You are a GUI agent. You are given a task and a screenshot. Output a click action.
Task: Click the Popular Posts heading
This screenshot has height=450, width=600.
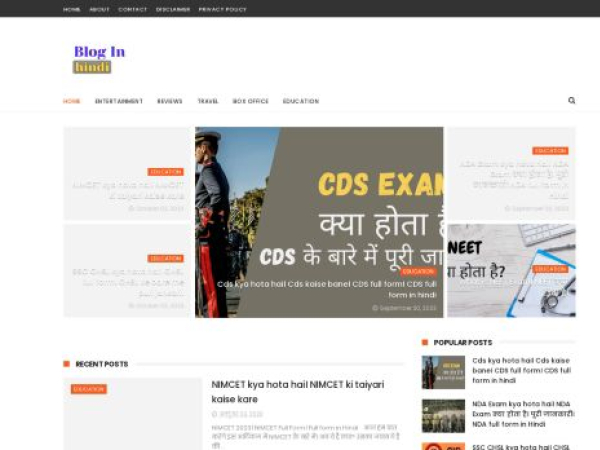click(463, 342)
